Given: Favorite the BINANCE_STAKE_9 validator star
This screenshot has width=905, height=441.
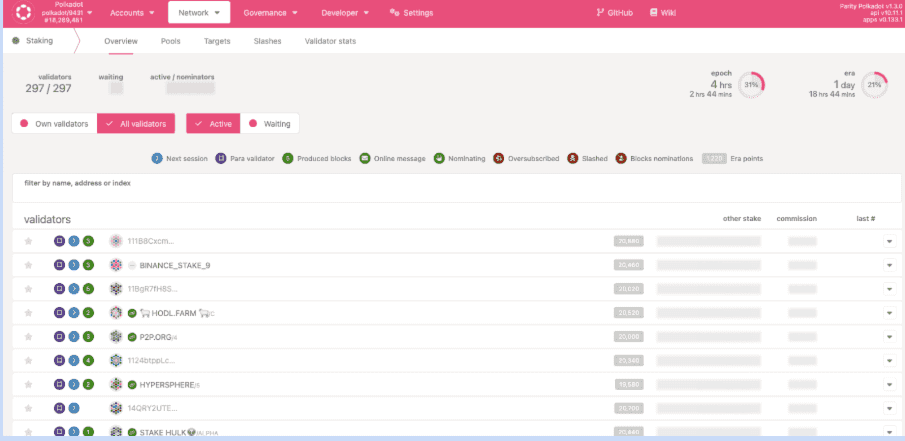Looking at the screenshot, I should (x=29, y=265).
